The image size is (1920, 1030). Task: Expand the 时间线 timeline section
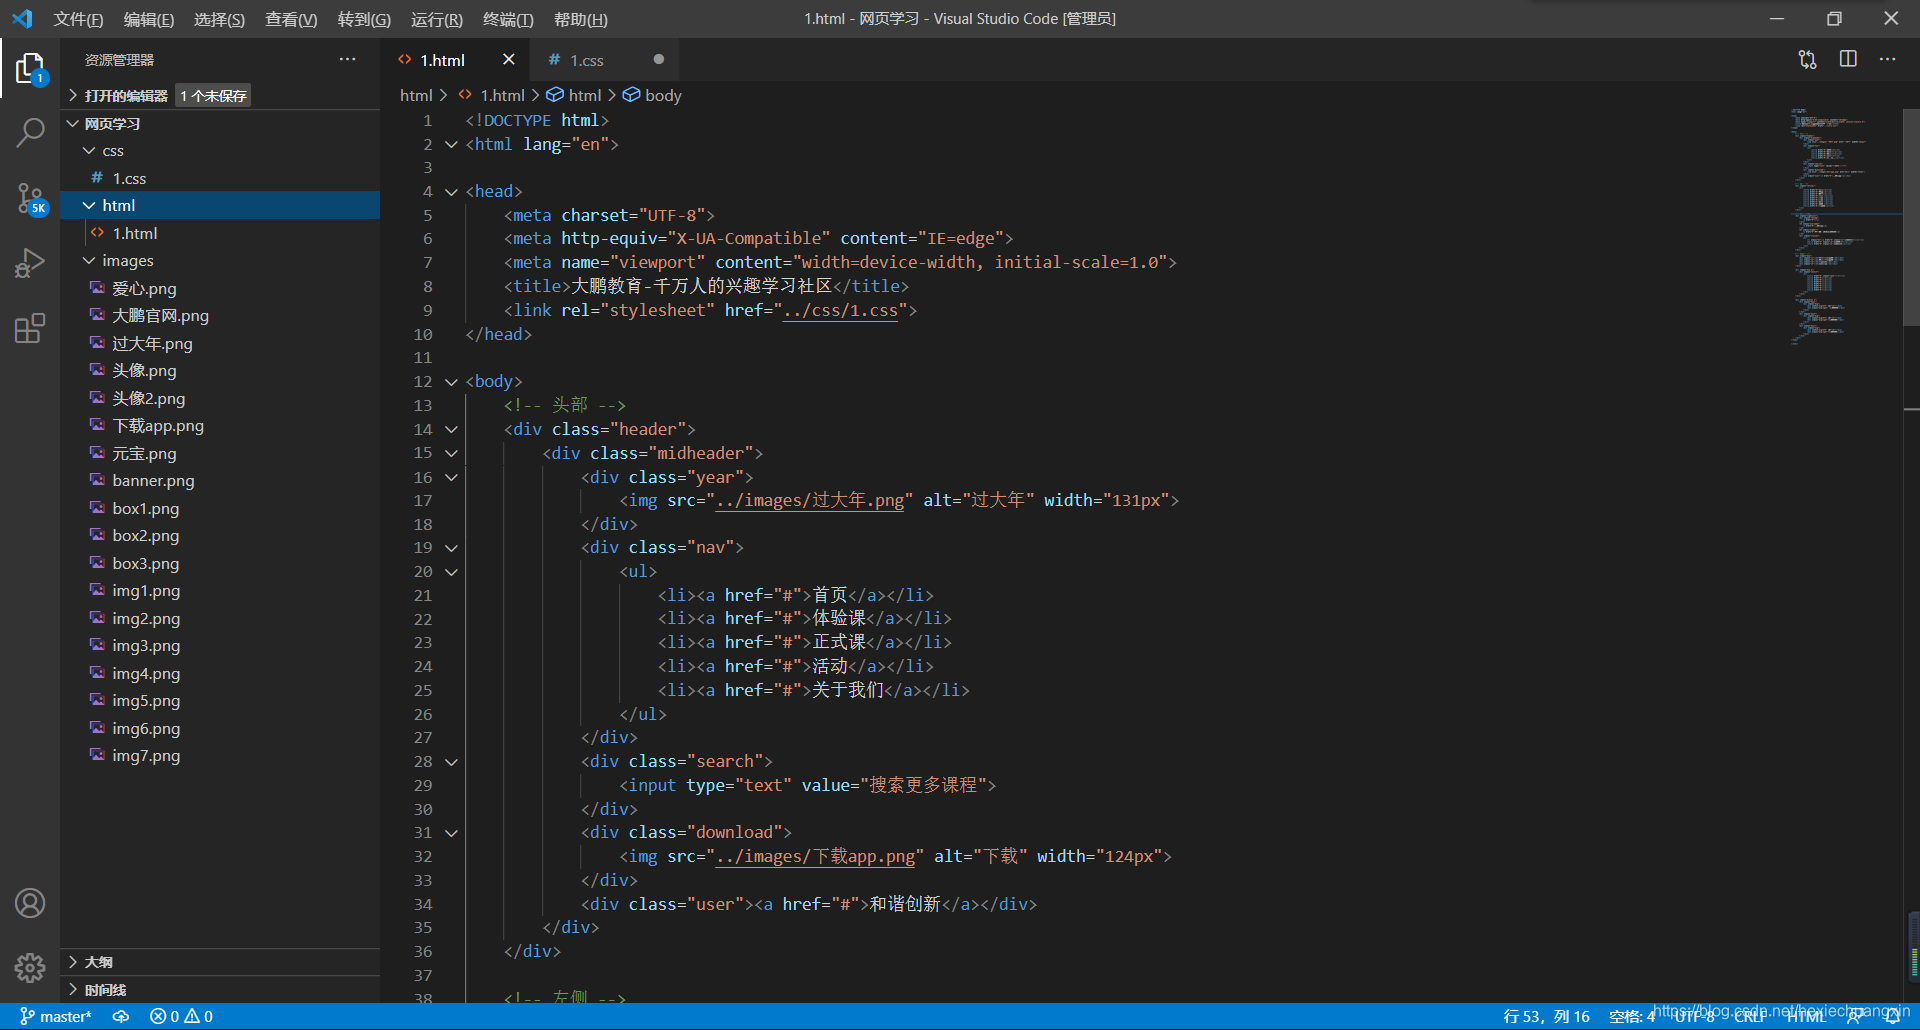[x=220, y=989]
